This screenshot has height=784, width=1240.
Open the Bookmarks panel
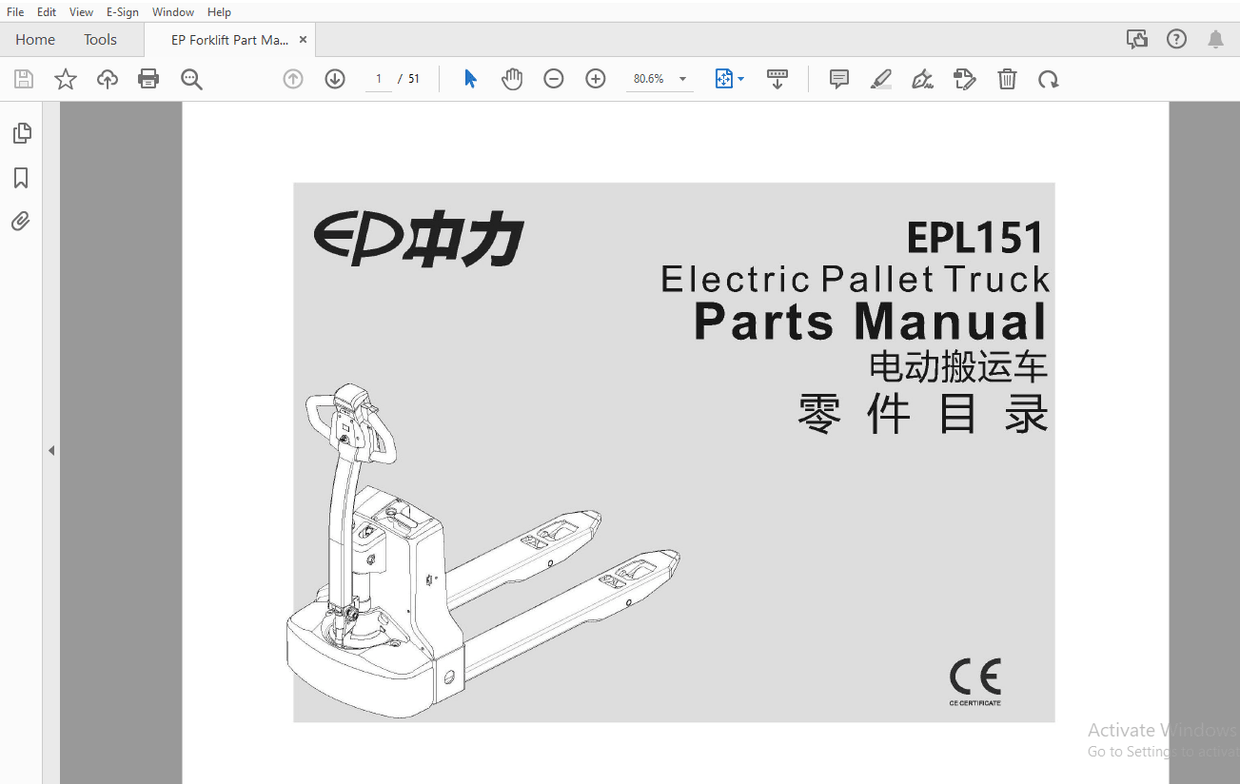[x=22, y=177]
